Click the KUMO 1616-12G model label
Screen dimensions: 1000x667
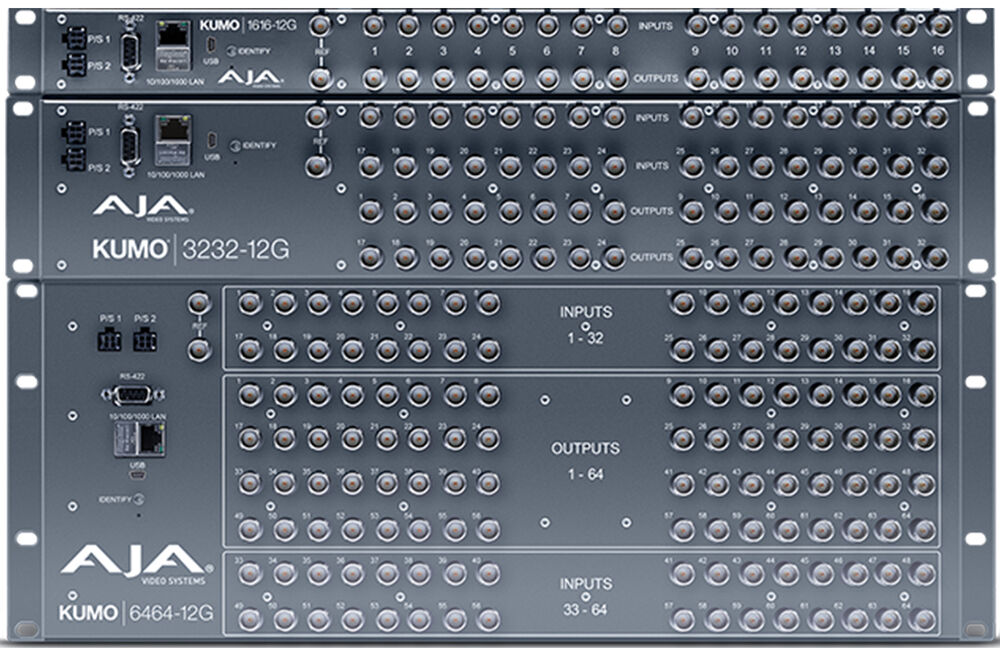click(247, 26)
